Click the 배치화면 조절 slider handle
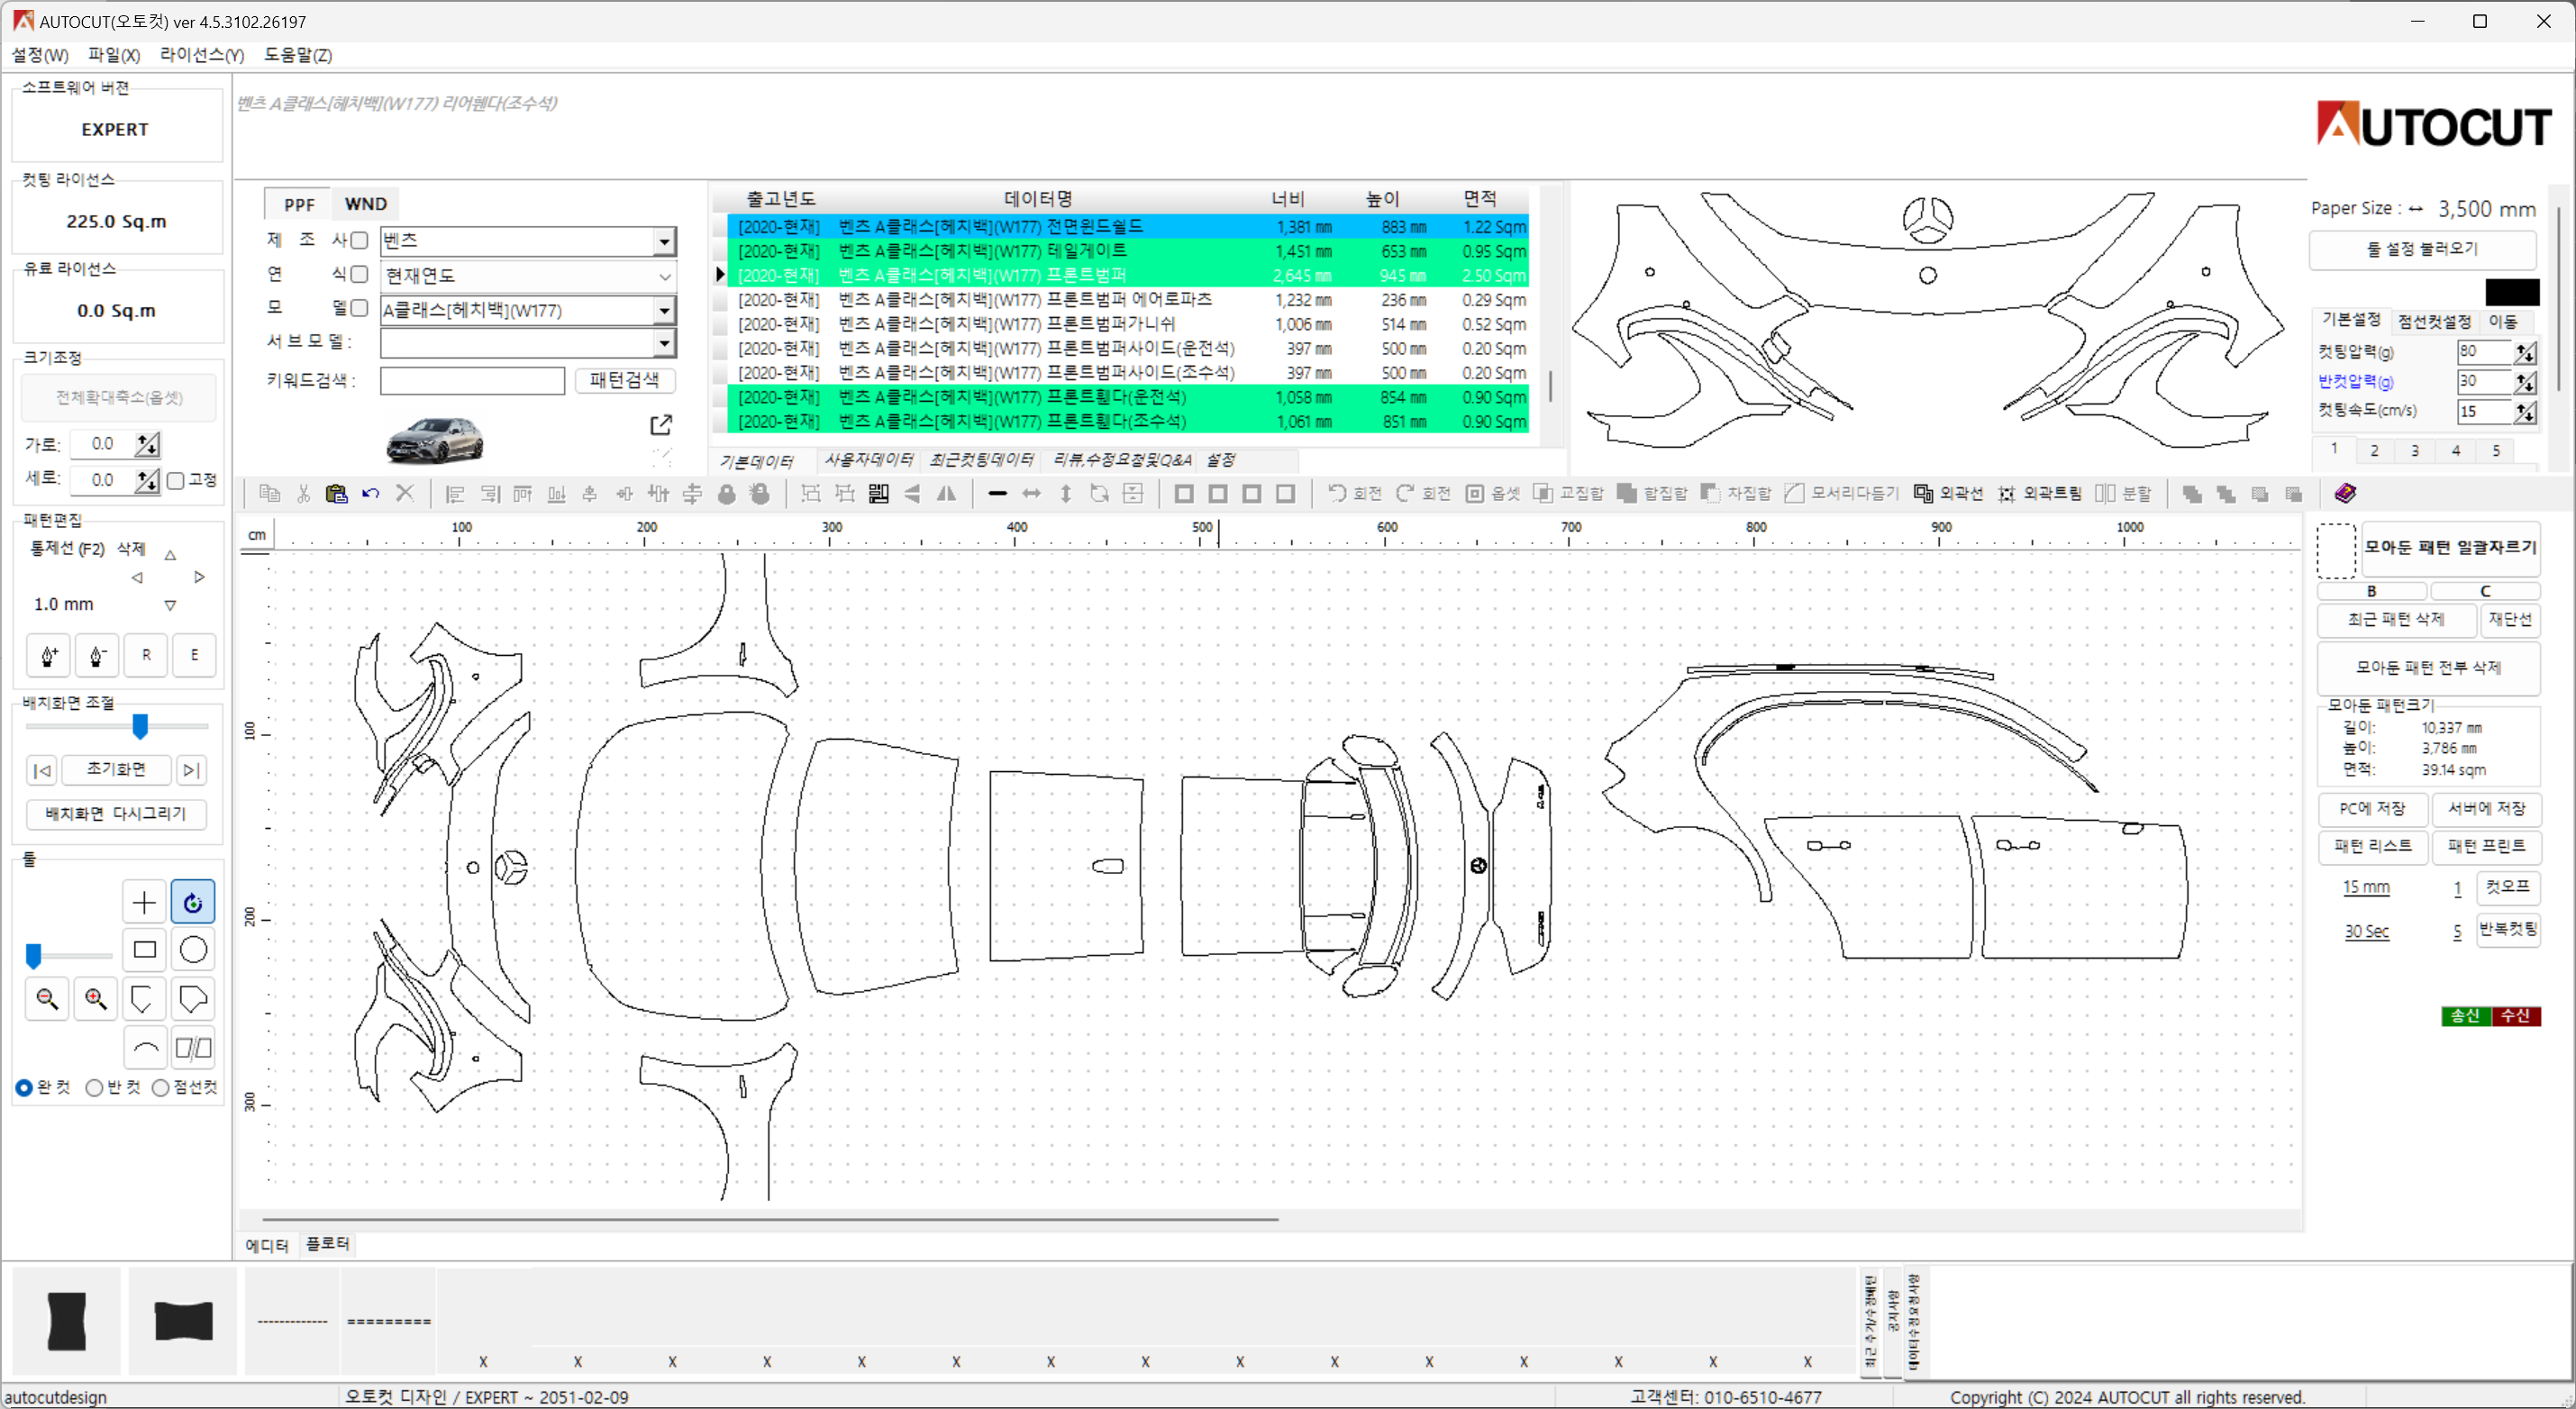This screenshot has width=2576, height=1409. click(140, 727)
